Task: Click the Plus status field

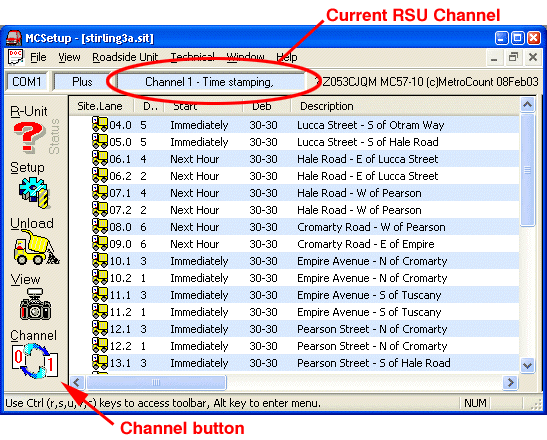Action: [82, 82]
